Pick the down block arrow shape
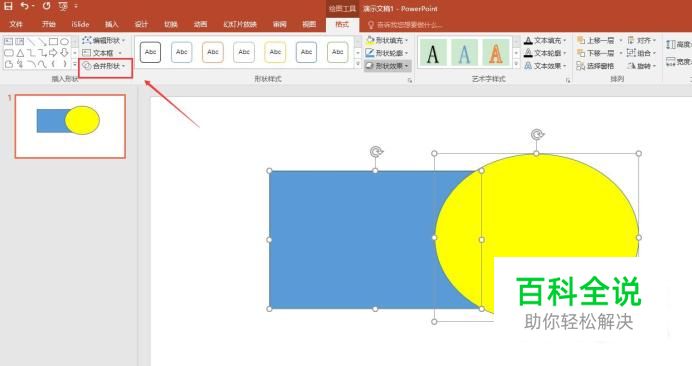The width and height of the screenshot is (692, 366). [x=64, y=53]
